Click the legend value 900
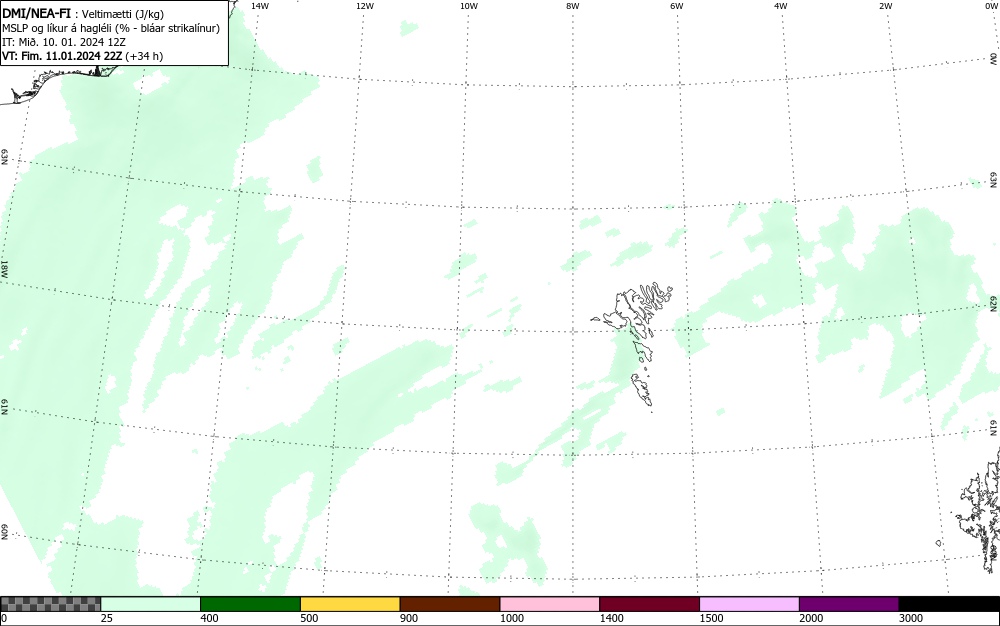 [409, 618]
